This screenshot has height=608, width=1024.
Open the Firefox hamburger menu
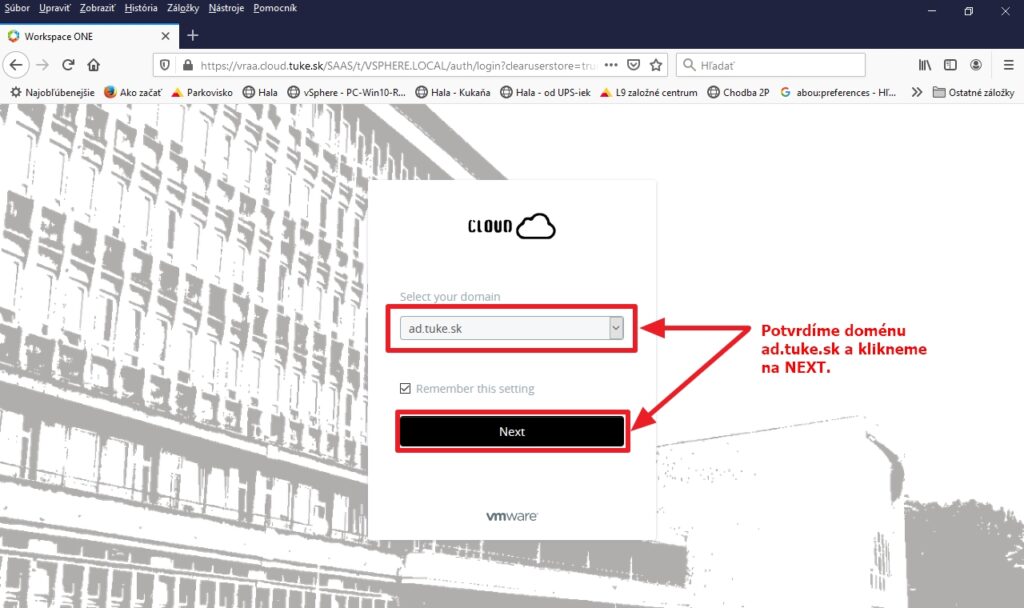[x=1003, y=65]
